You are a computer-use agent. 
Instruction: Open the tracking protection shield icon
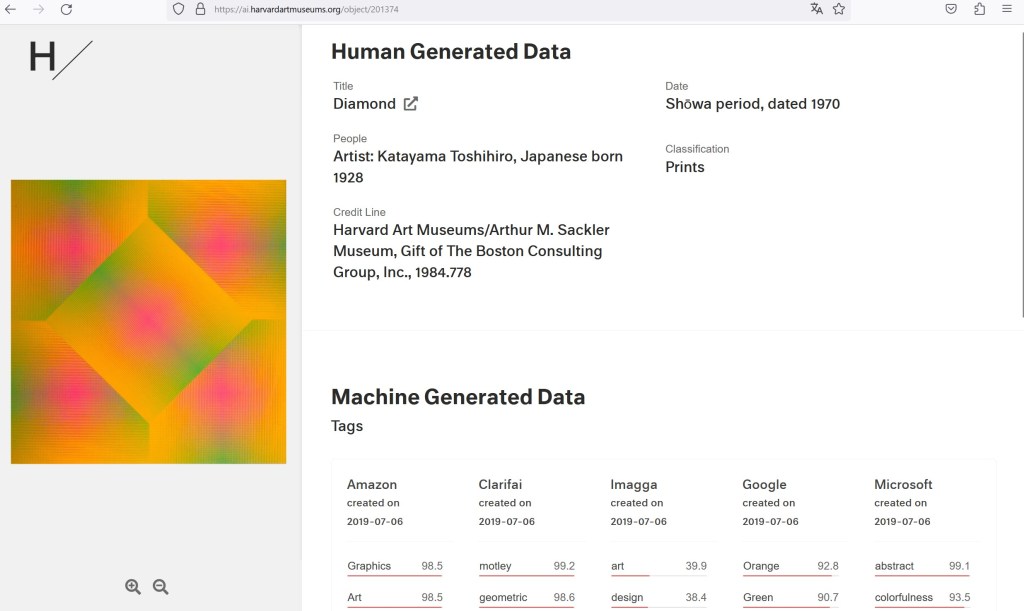(179, 9)
